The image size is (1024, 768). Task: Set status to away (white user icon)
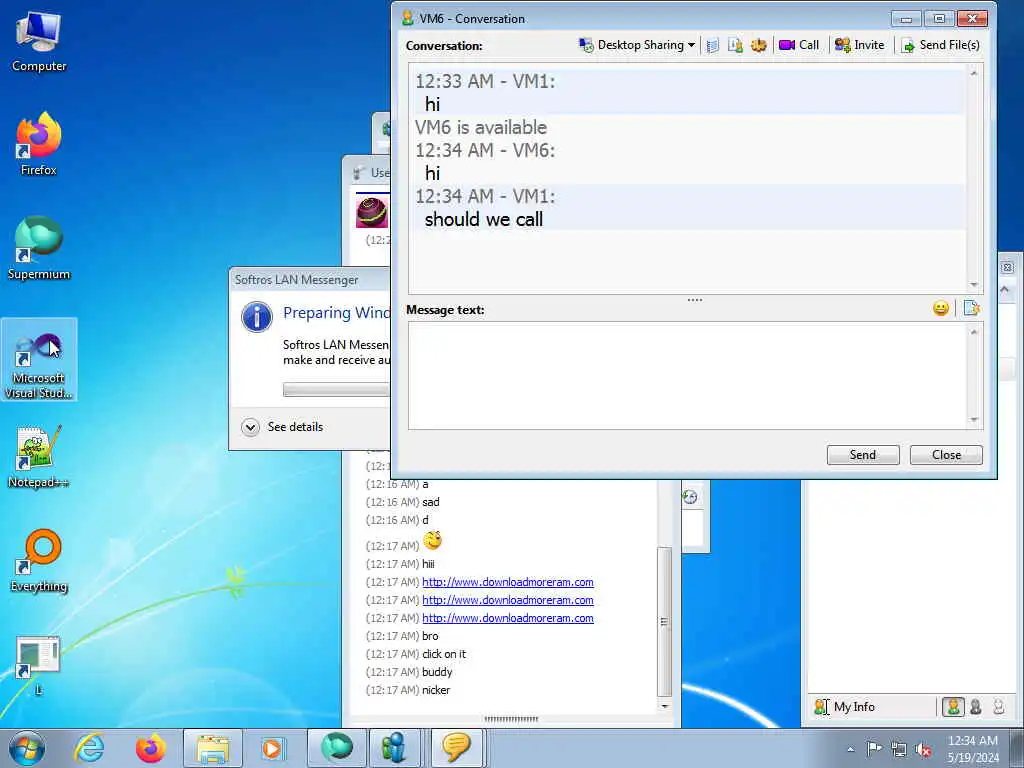(x=999, y=707)
